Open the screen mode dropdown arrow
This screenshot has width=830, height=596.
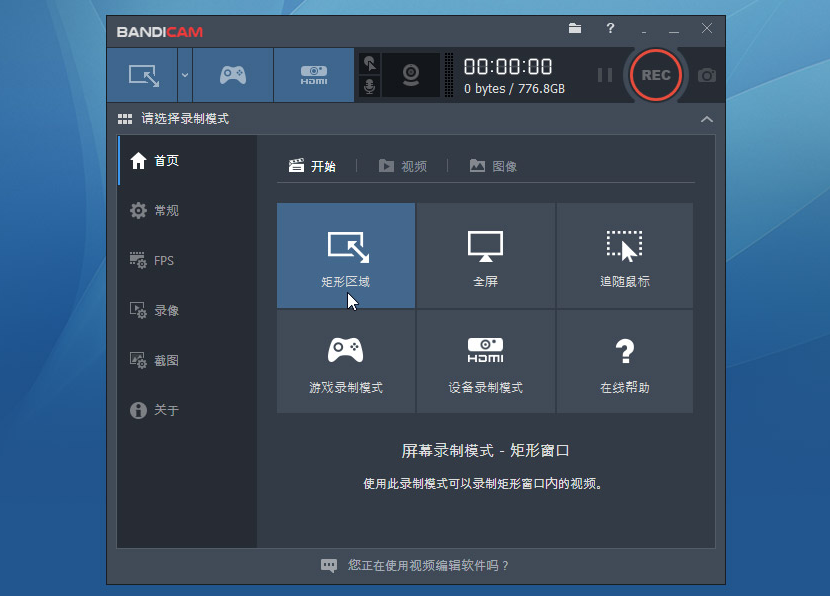click(x=185, y=75)
